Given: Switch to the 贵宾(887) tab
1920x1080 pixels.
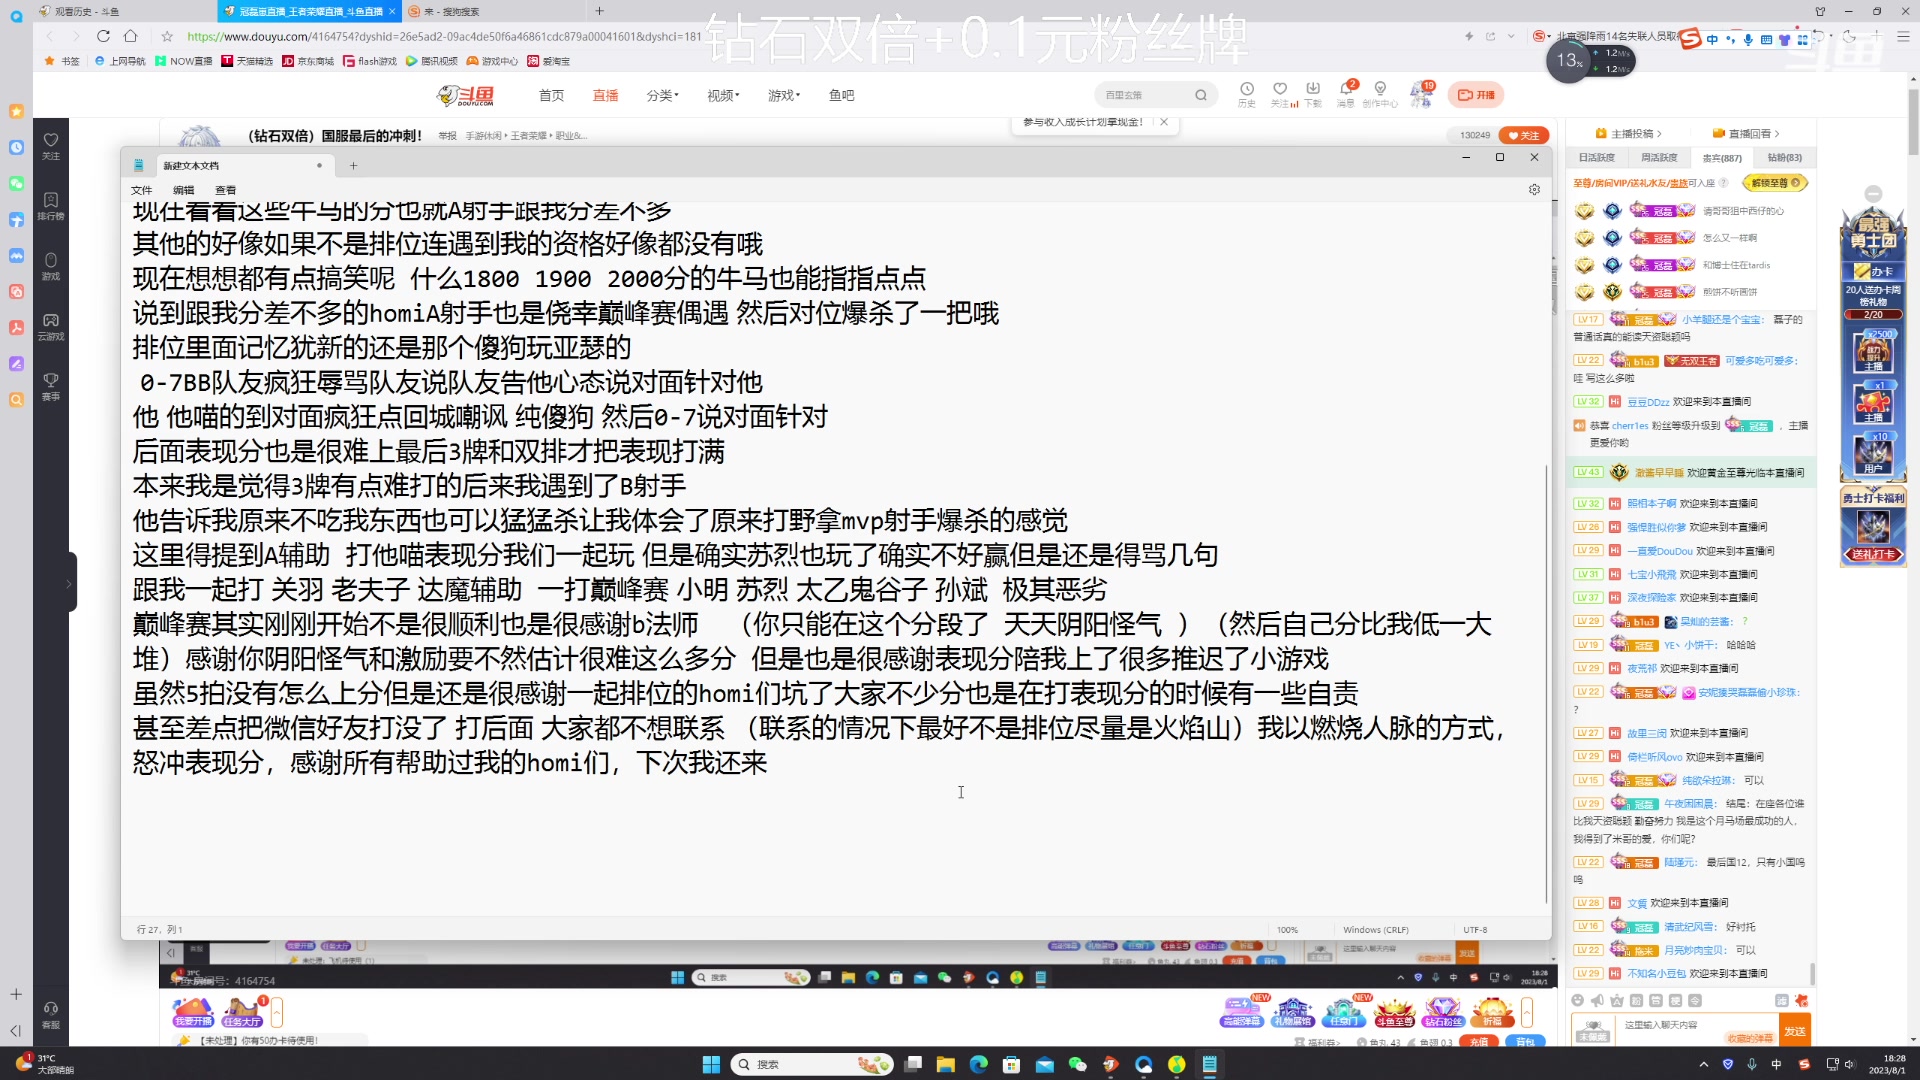Looking at the screenshot, I should tap(1722, 158).
